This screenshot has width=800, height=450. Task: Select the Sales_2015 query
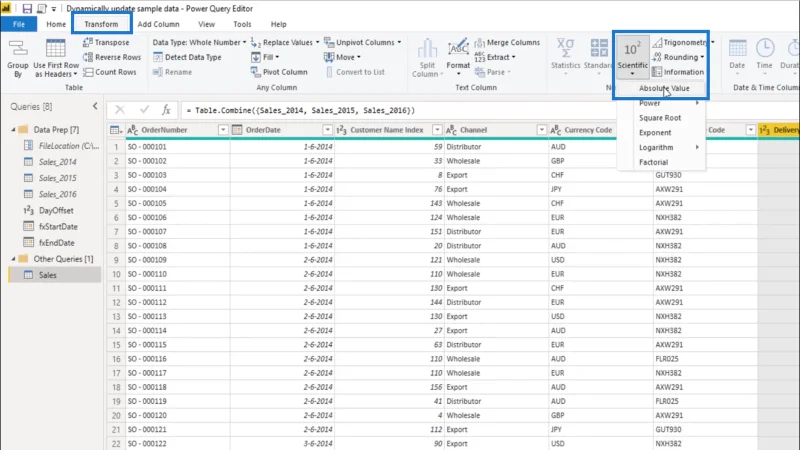[57, 178]
